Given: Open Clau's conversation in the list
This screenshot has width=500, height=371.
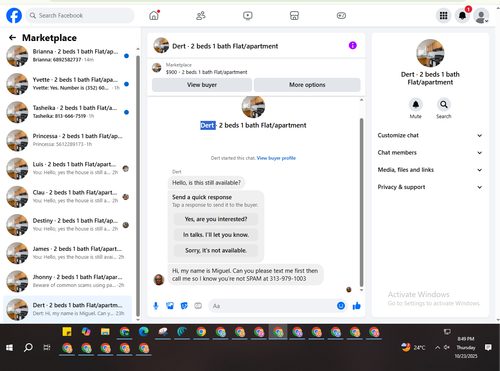Looking at the screenshot, I should coord(68,197).
